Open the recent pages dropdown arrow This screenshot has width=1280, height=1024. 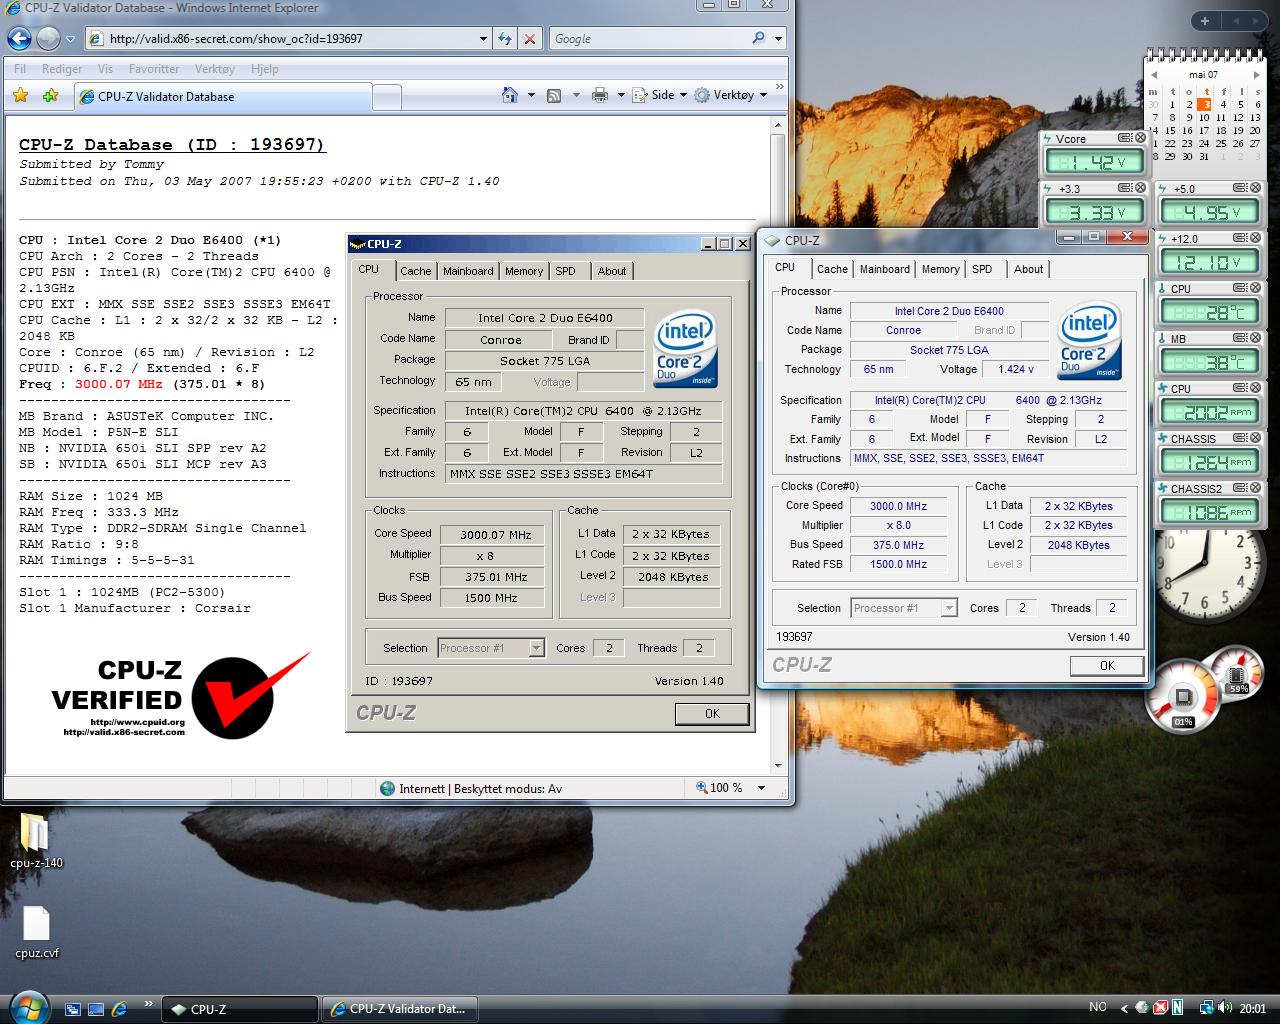tap(70, 39)
